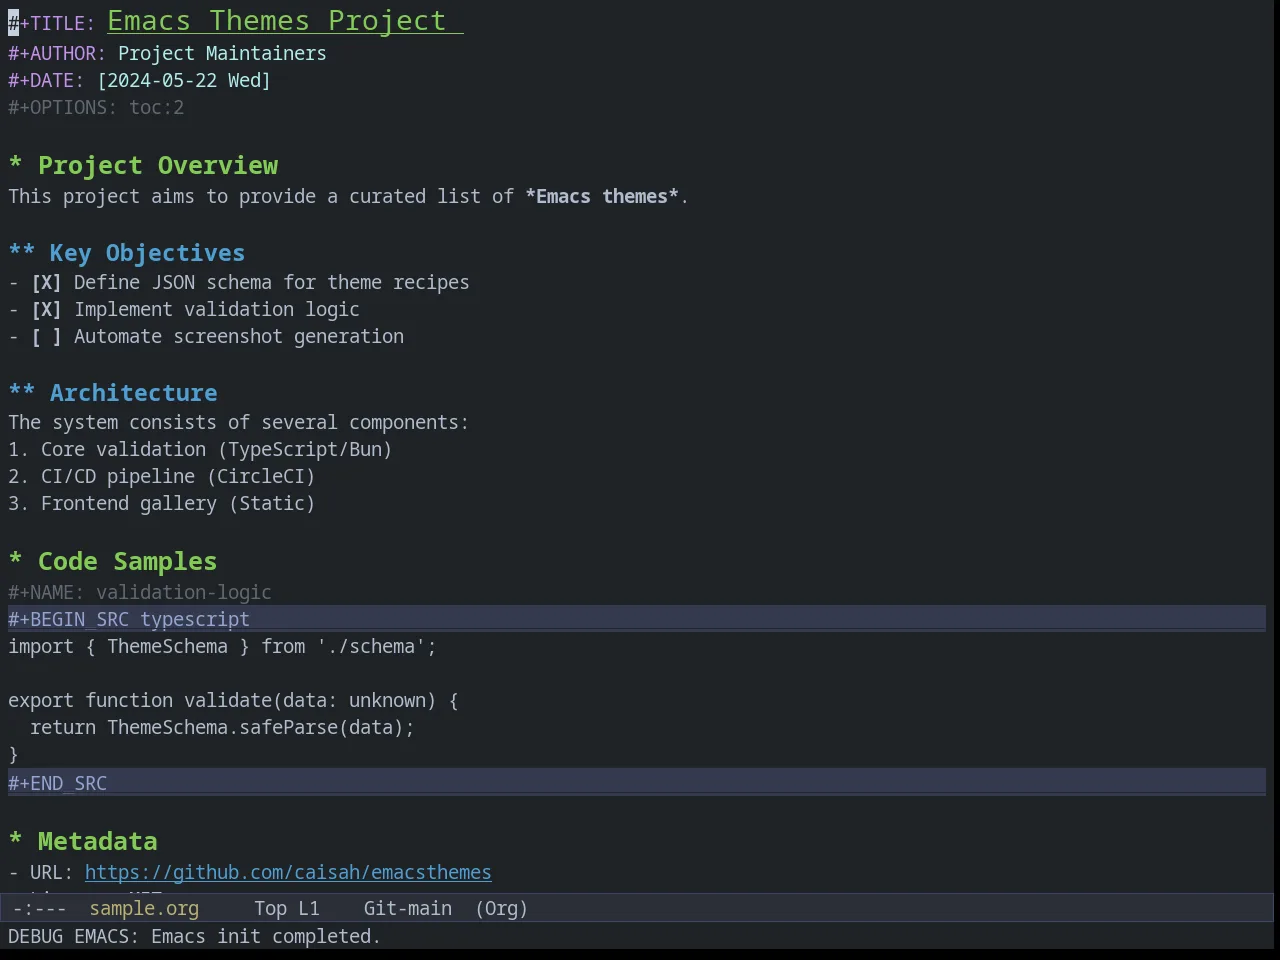
Task: Click Git-main in the mode line
Action: point(407,908)
